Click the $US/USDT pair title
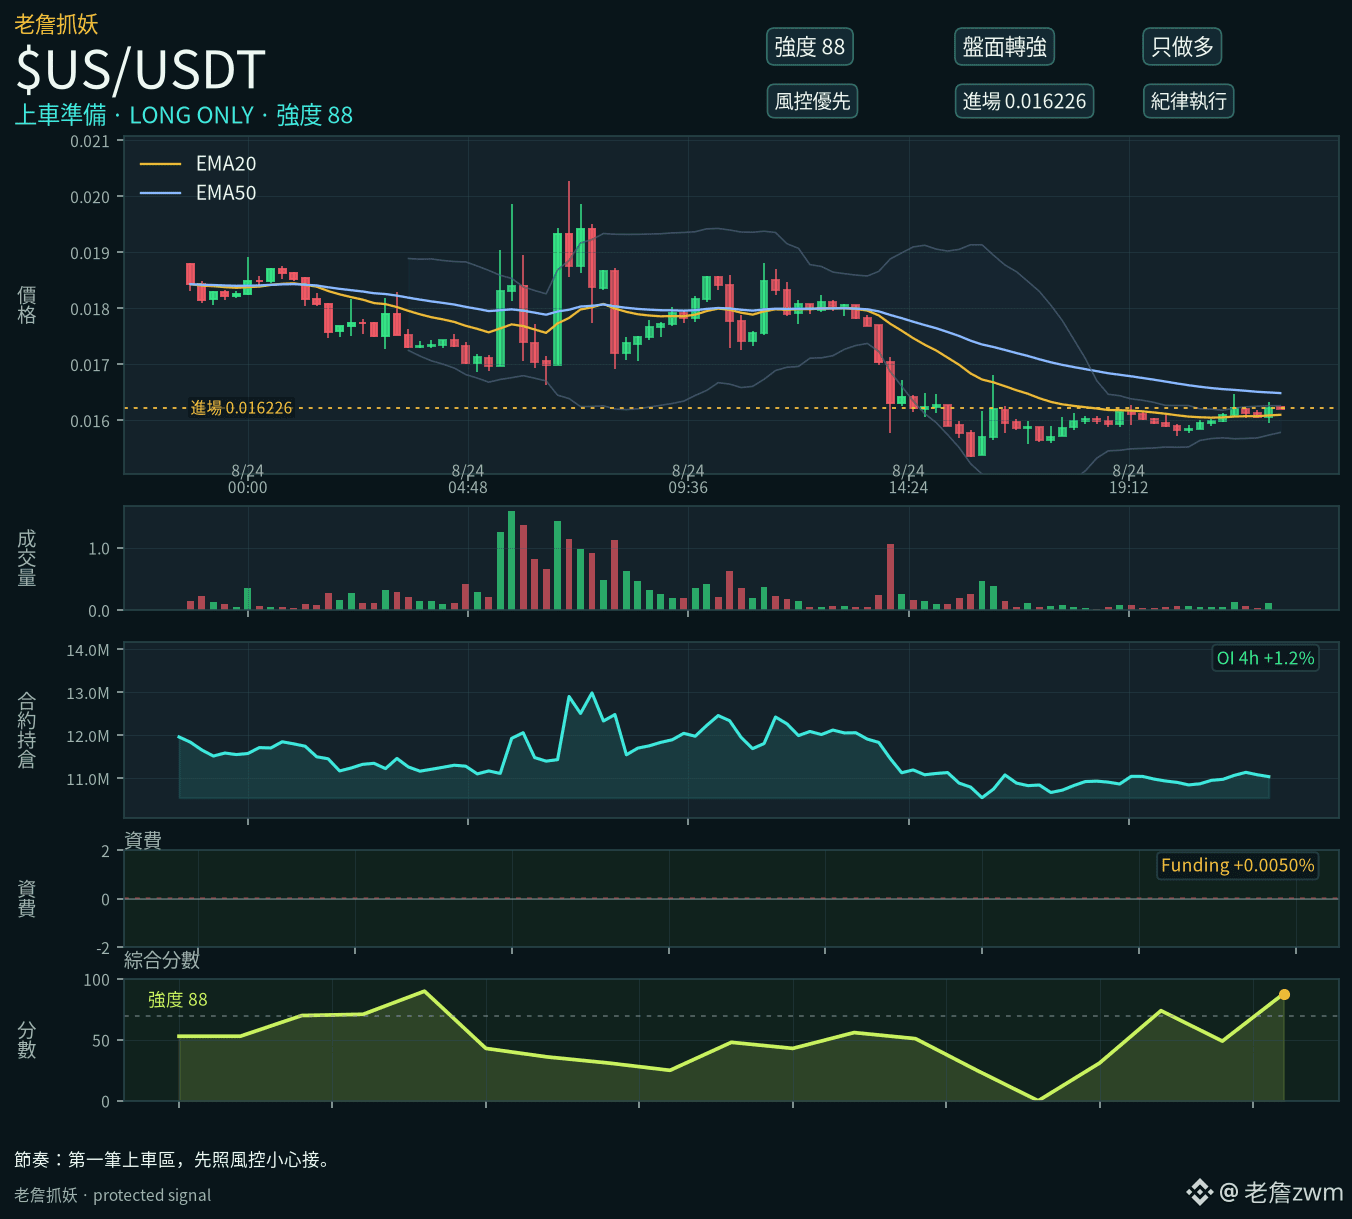 click(140, 70)
